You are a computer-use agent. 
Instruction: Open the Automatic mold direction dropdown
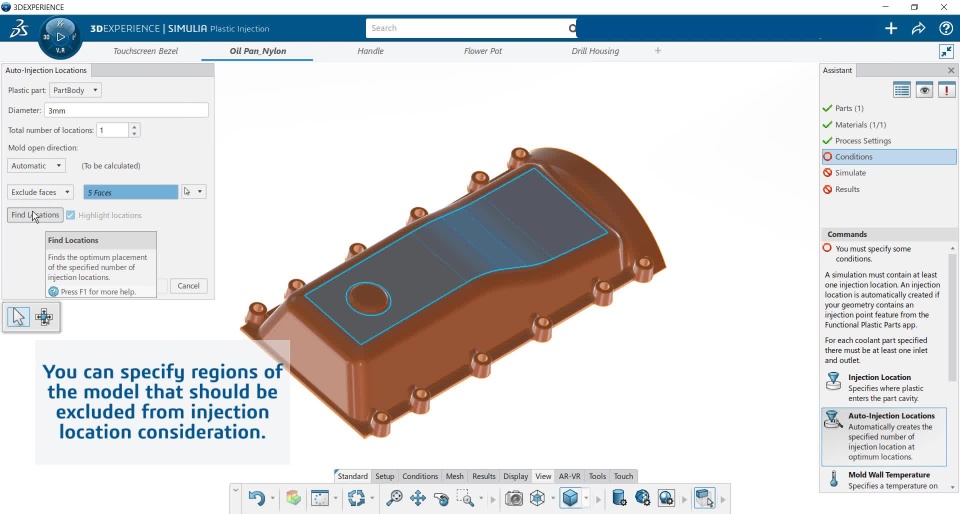click(36, 165)
